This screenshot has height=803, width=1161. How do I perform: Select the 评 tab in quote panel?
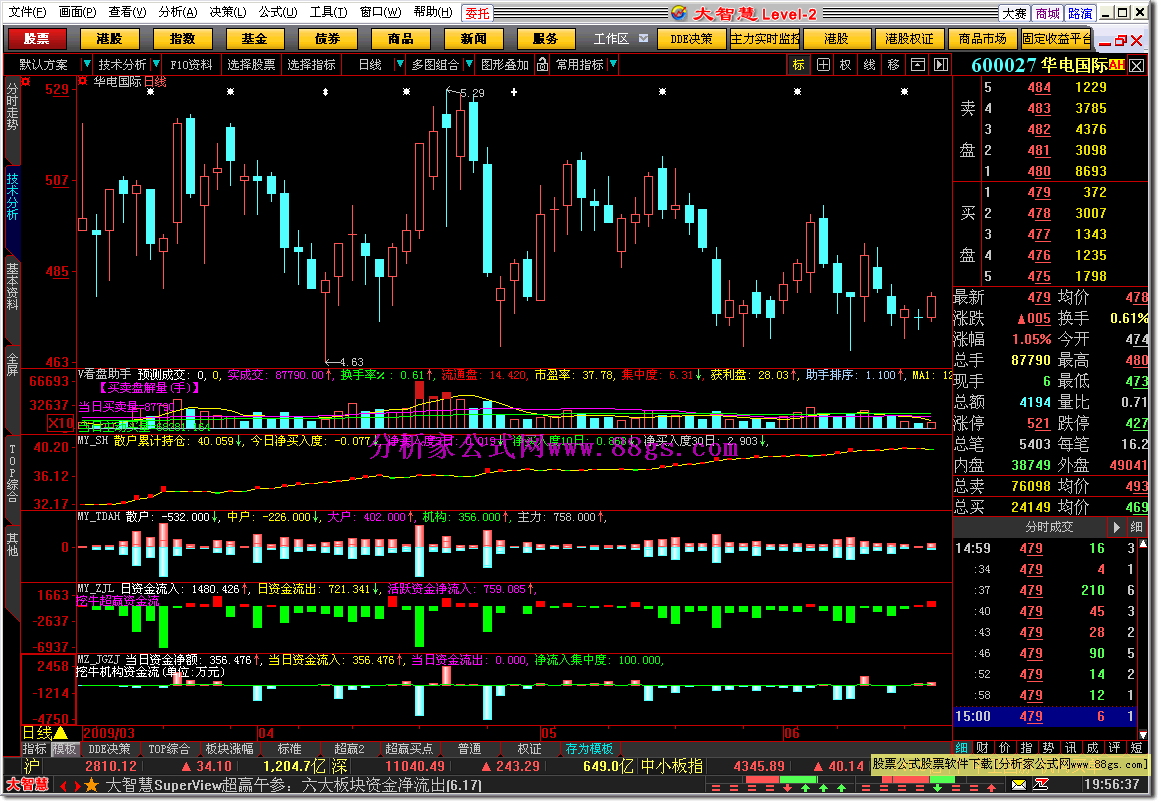tap(1114, 747)
